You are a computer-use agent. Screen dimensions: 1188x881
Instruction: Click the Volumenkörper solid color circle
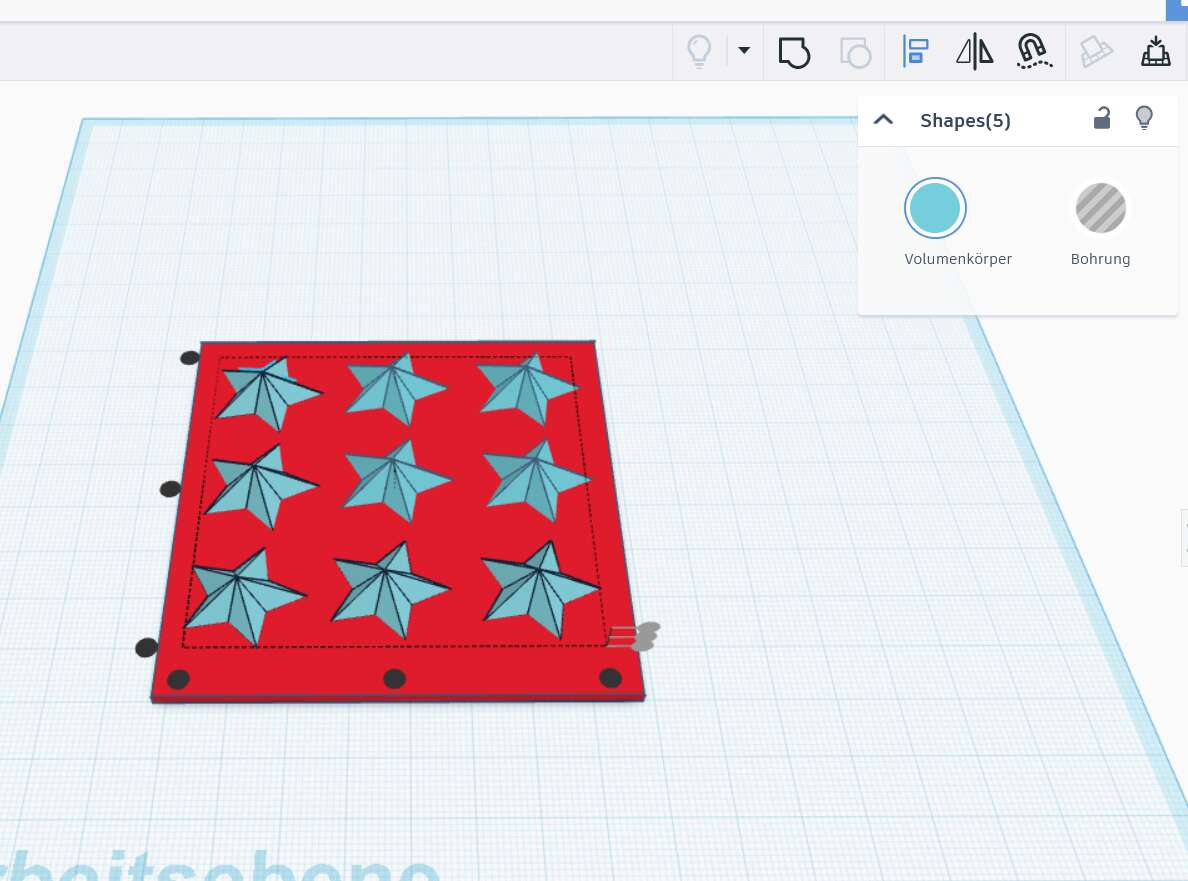(935, 208)
